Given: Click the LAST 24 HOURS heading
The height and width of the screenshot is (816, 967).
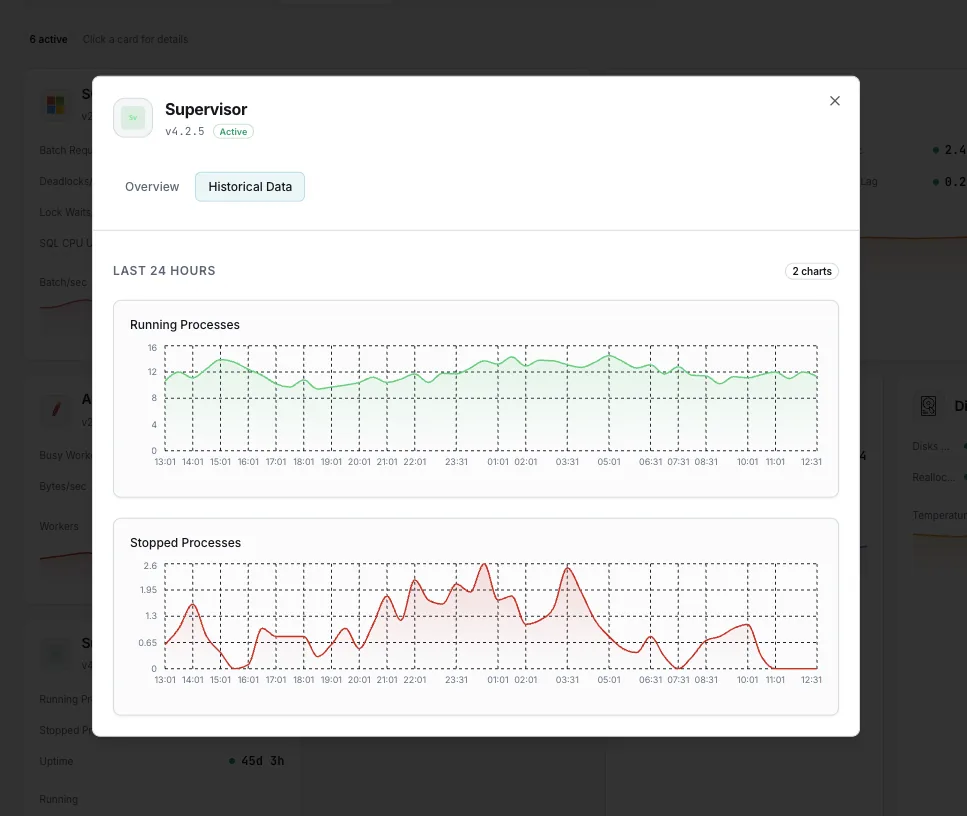Looking at the screenshot, I should point(164,271).
